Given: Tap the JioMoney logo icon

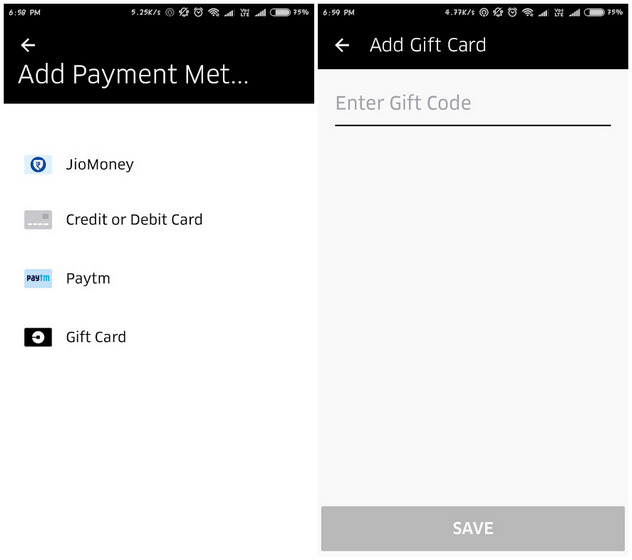Looking at the screenshot, I should point(38,164).
